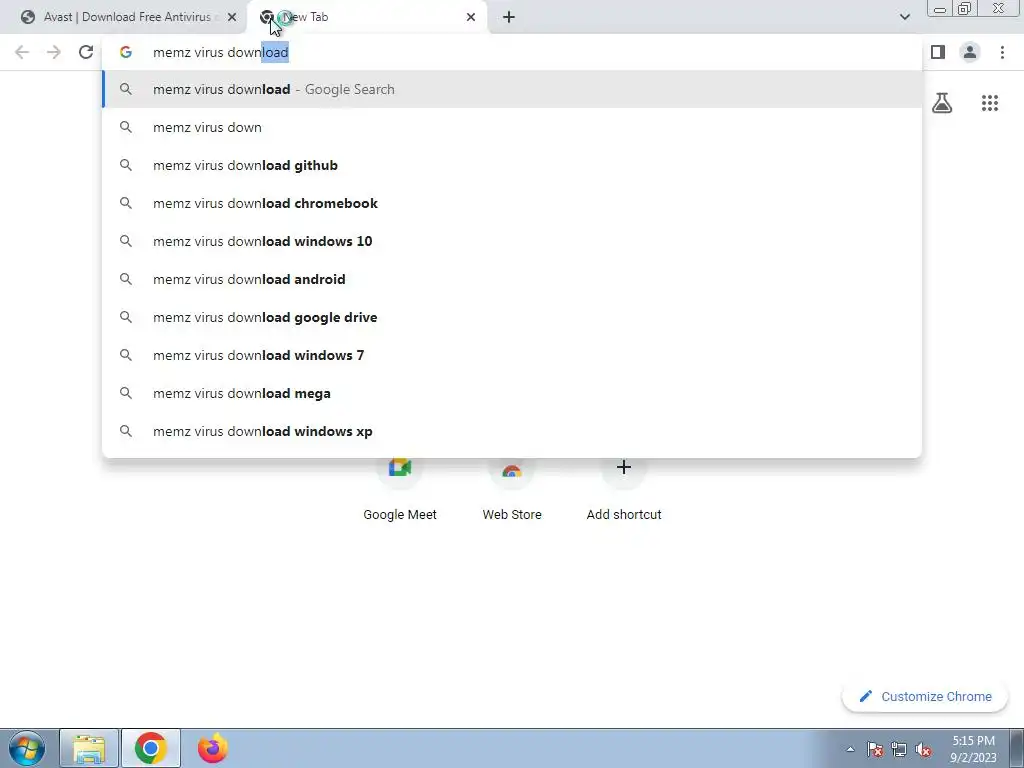The width and height of the screenshot is (1024, 768).
Task: Click the Chrome taskbar icon
Action: tap(151, 748)
